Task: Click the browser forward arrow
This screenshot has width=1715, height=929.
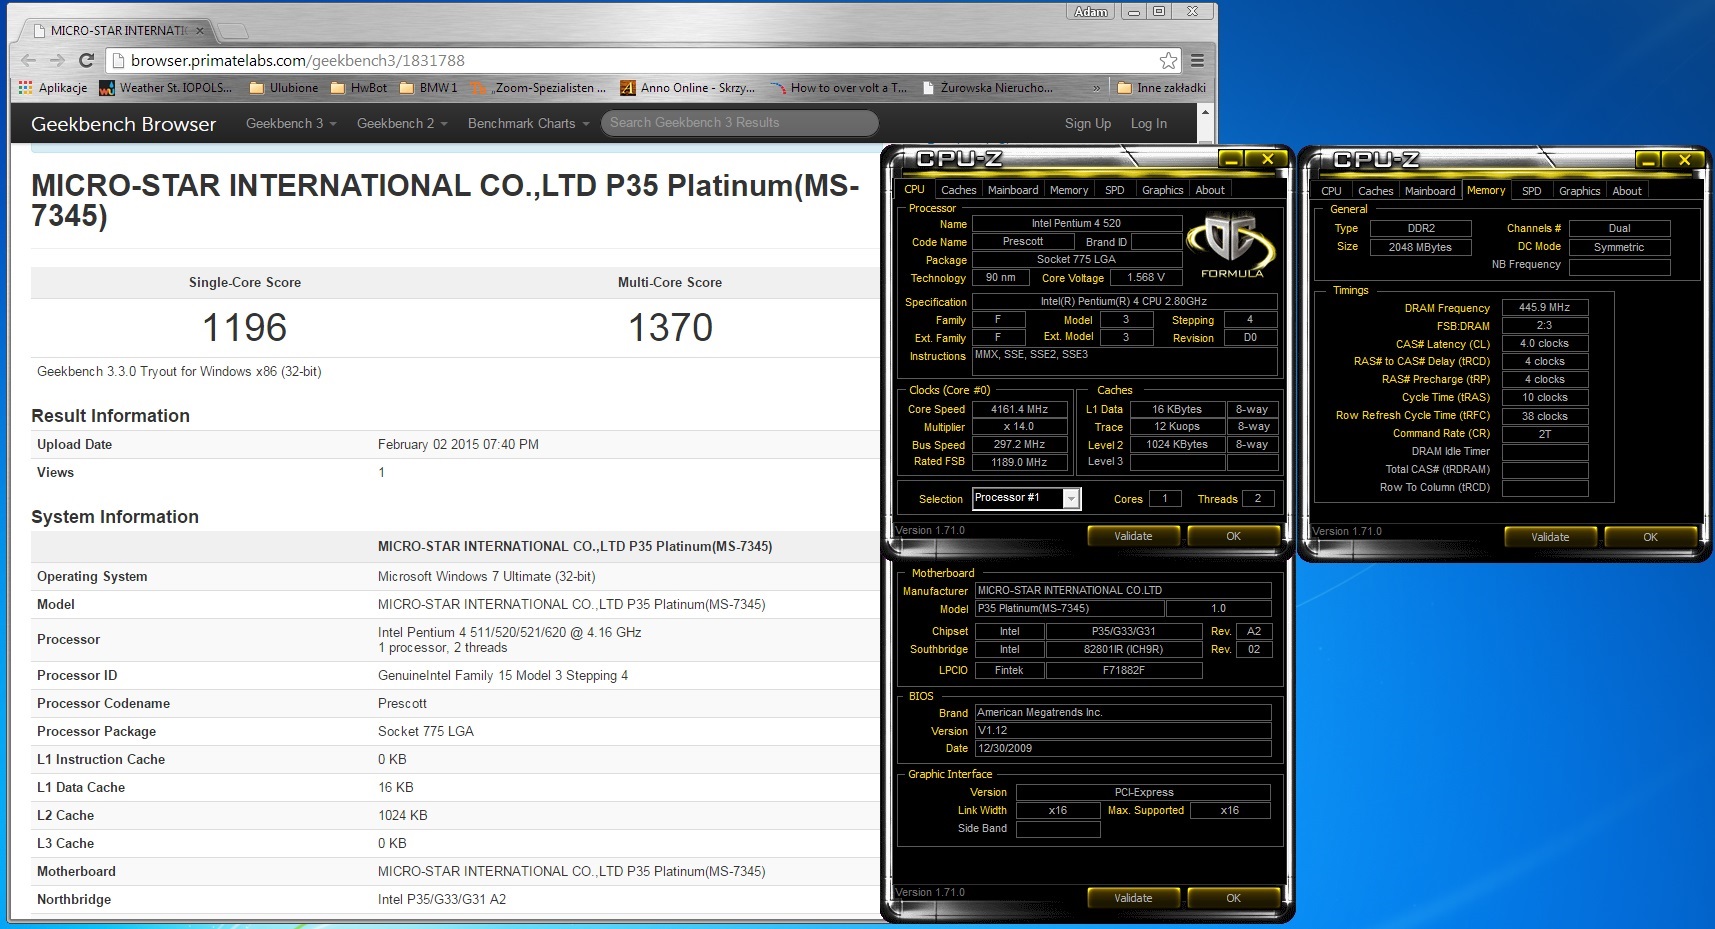Action: click(57, 60)
